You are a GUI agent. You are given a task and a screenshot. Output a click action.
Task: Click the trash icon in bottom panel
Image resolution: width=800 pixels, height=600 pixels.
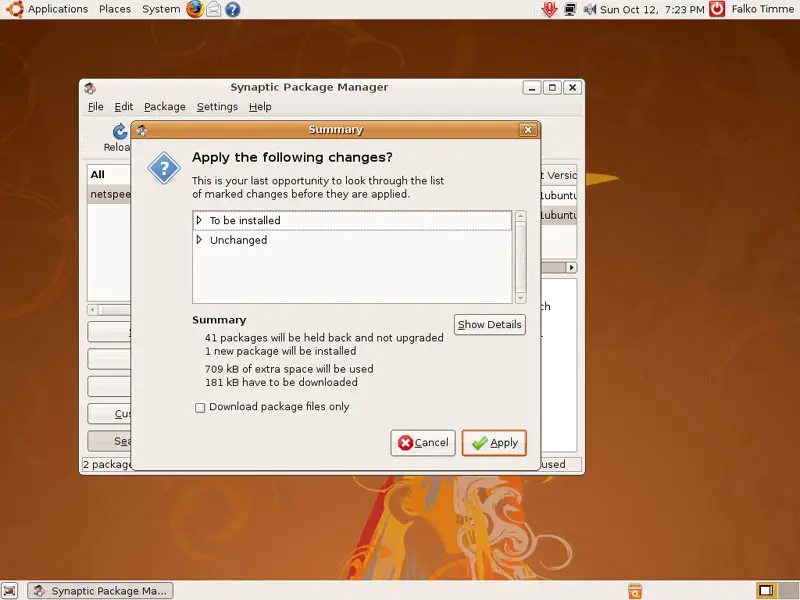(635, 591)
